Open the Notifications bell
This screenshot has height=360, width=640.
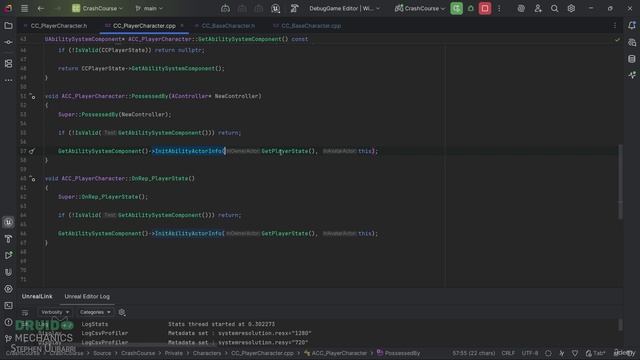pyautogui.click(x=632, y=25)
